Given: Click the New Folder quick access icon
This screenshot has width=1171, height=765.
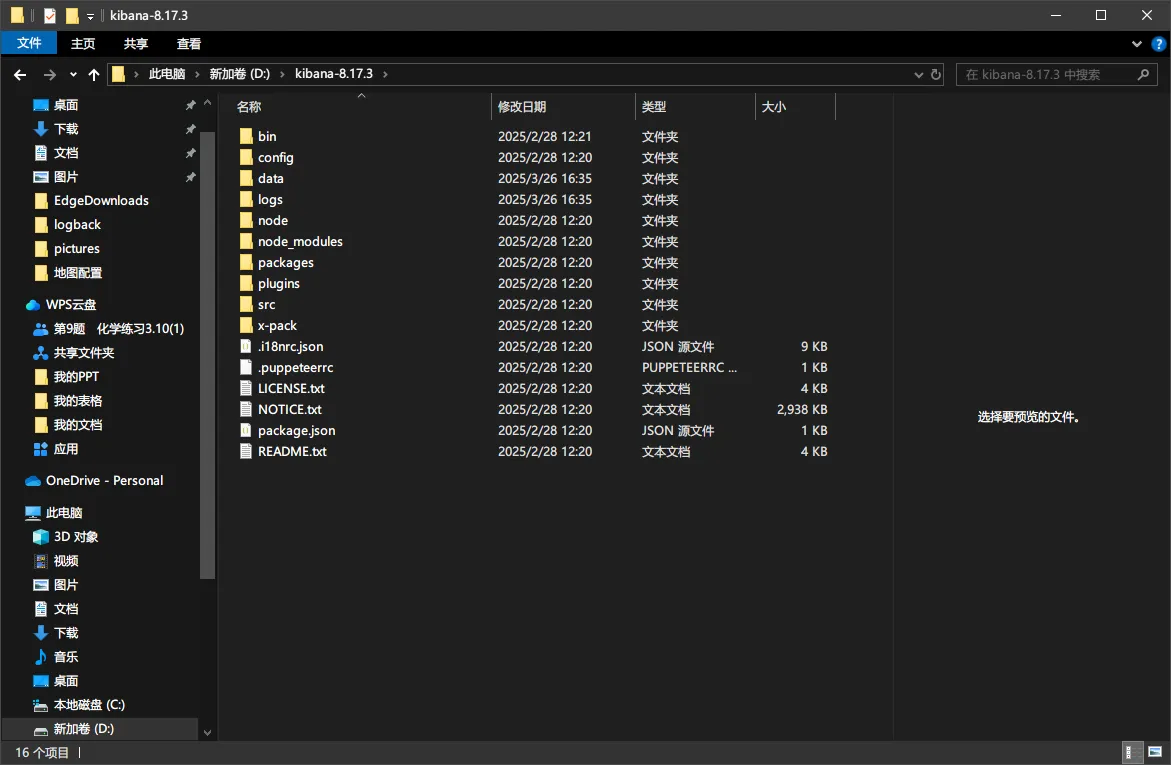Looking at the screenshot, I should [72, 16].
